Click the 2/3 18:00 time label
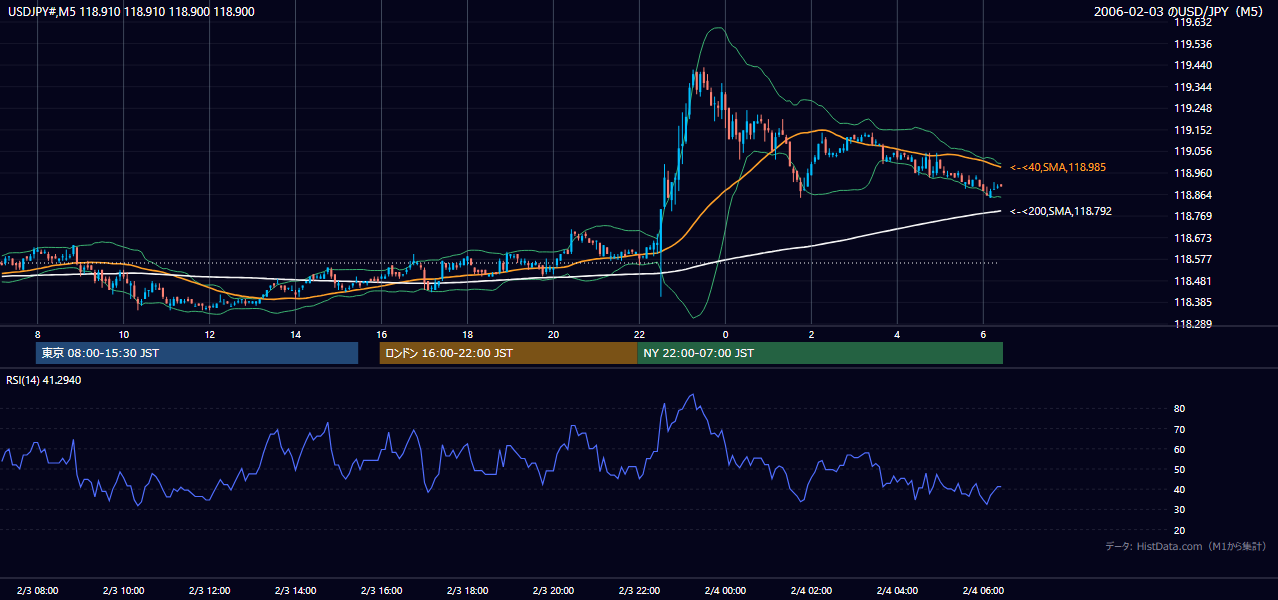 point(467,590)
